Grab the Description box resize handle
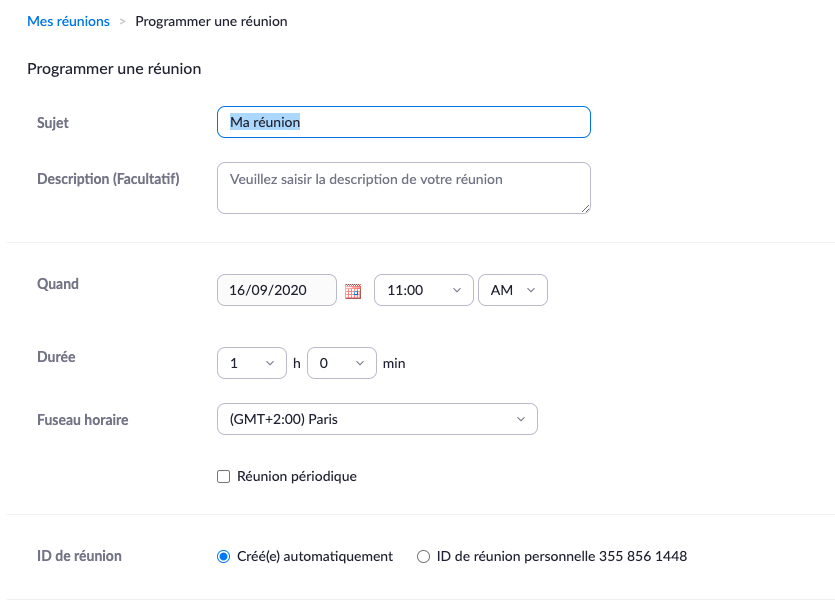The image size is (835, 616). [585, 209]
